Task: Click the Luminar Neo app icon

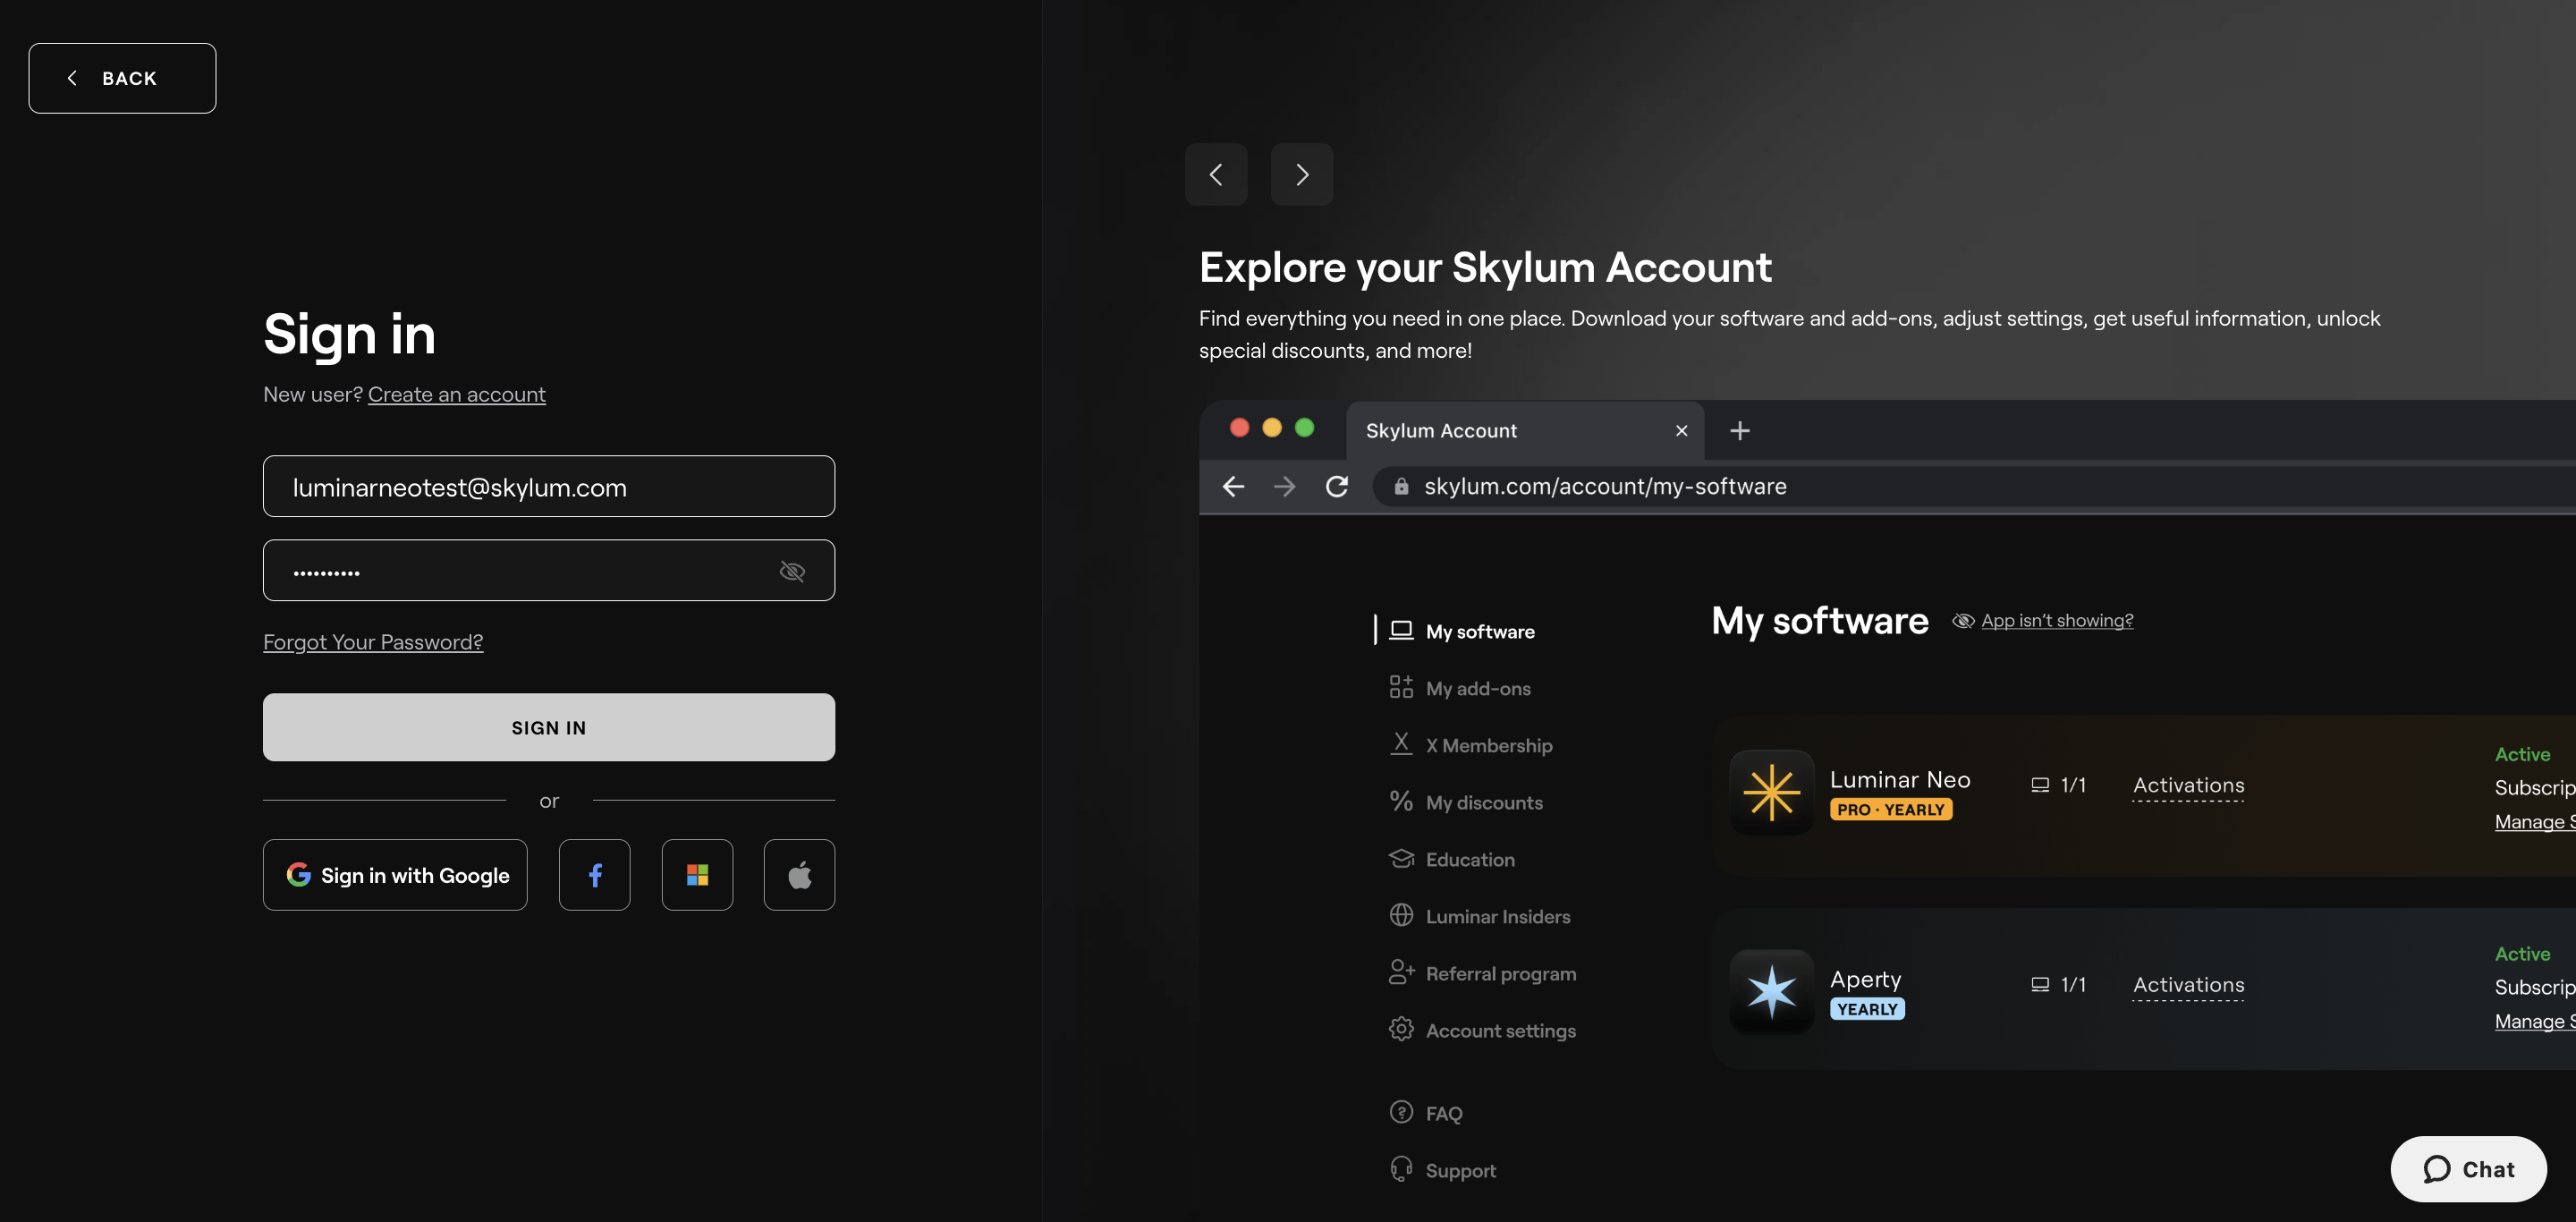Action: pyautogui.click(x=1771, y=792)
